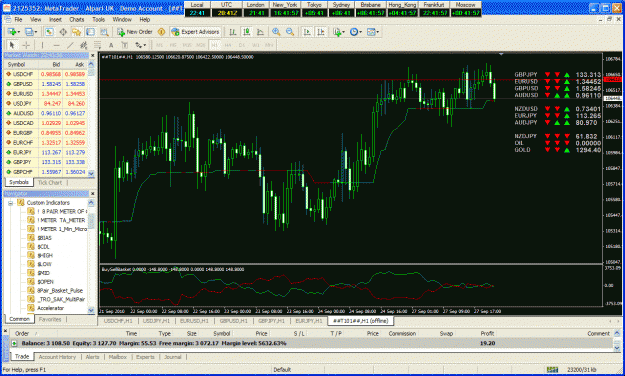This screenshot has height=376, width=625.
Task: Open the Account History tab
Action: [57, 357]
